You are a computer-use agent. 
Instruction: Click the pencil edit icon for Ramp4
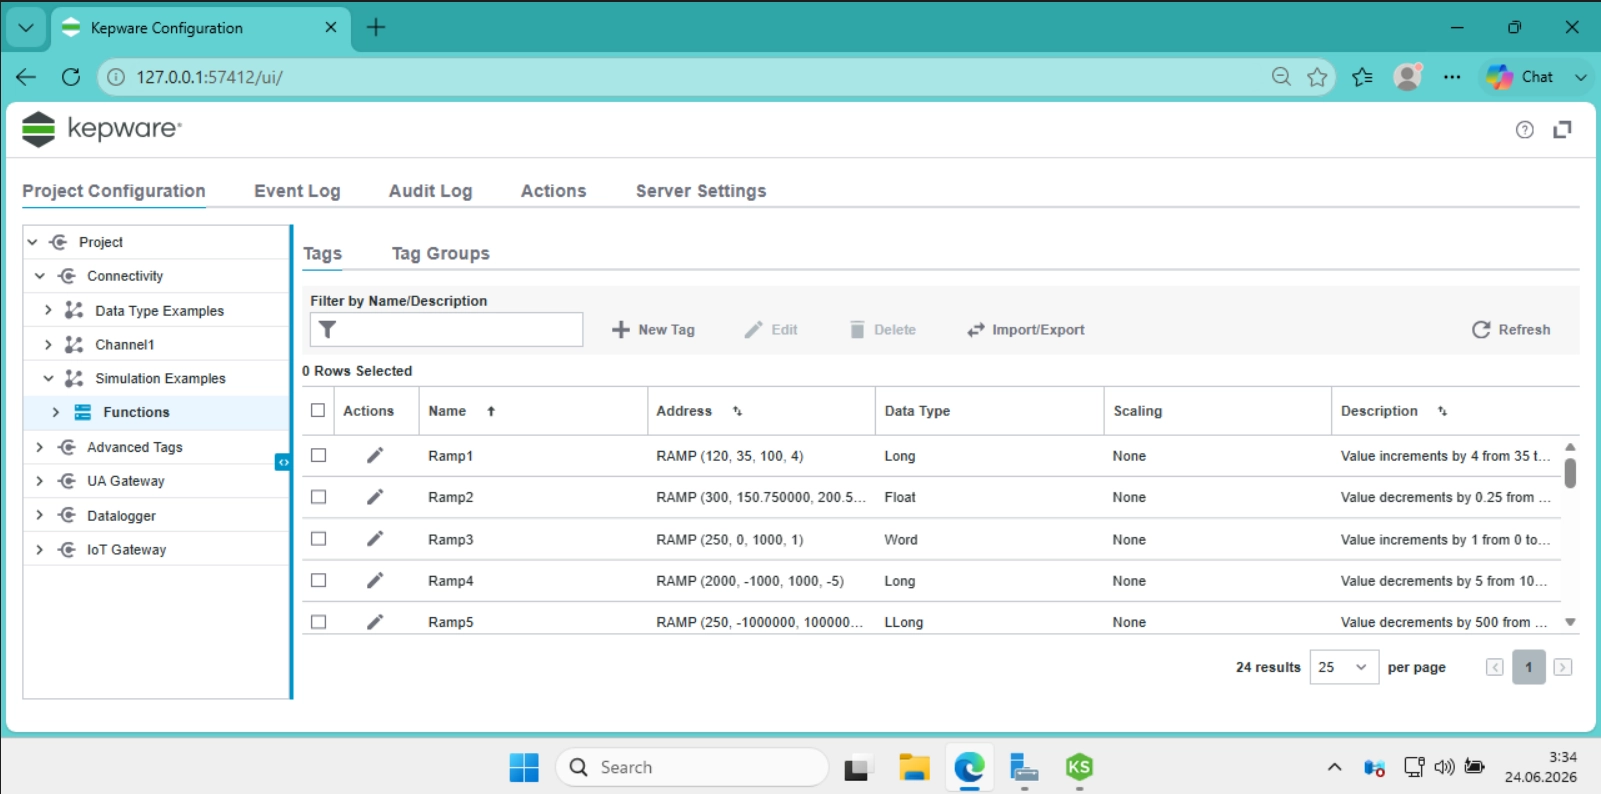click(x=375, y=580)
